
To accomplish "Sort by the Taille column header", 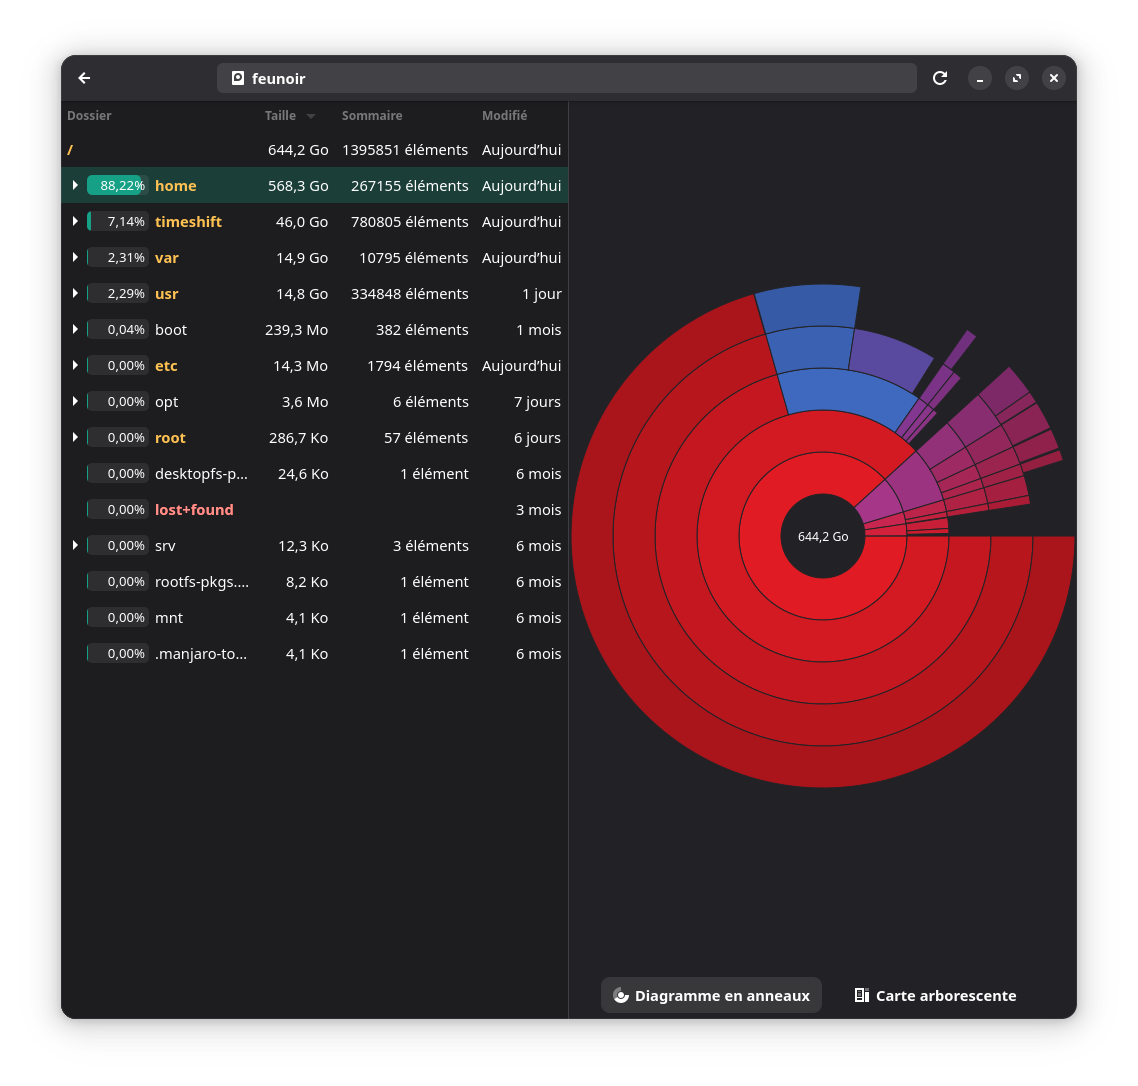I will pyautogui.click(x=289, y=115).
